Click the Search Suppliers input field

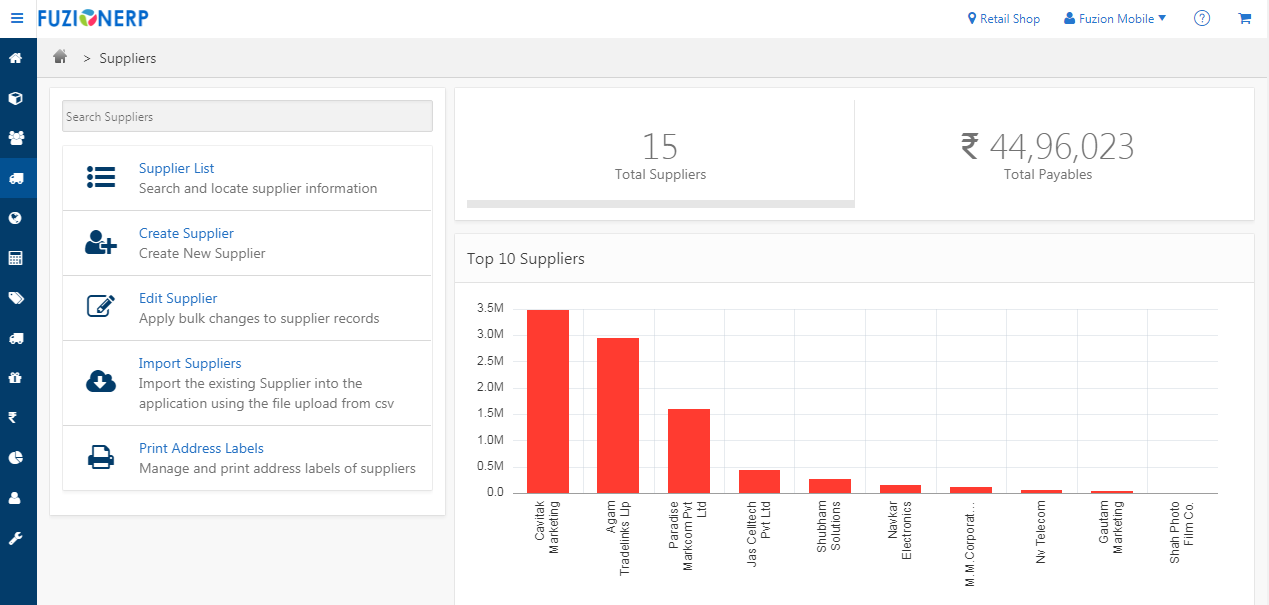click(x=247, y=116)
